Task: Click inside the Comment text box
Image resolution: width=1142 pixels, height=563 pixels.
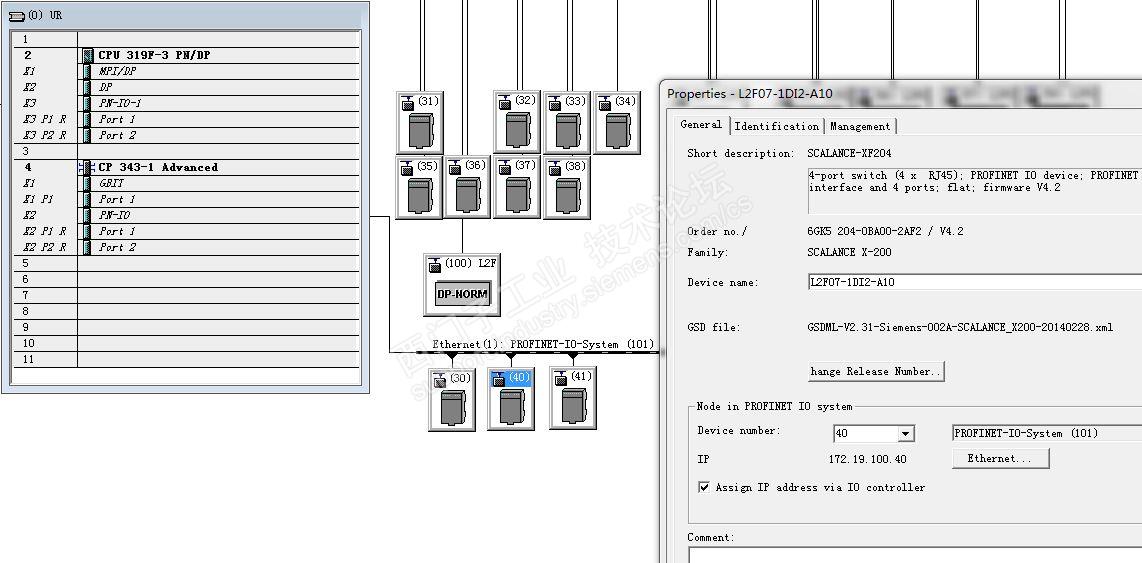Action: (x=910, y=554)
